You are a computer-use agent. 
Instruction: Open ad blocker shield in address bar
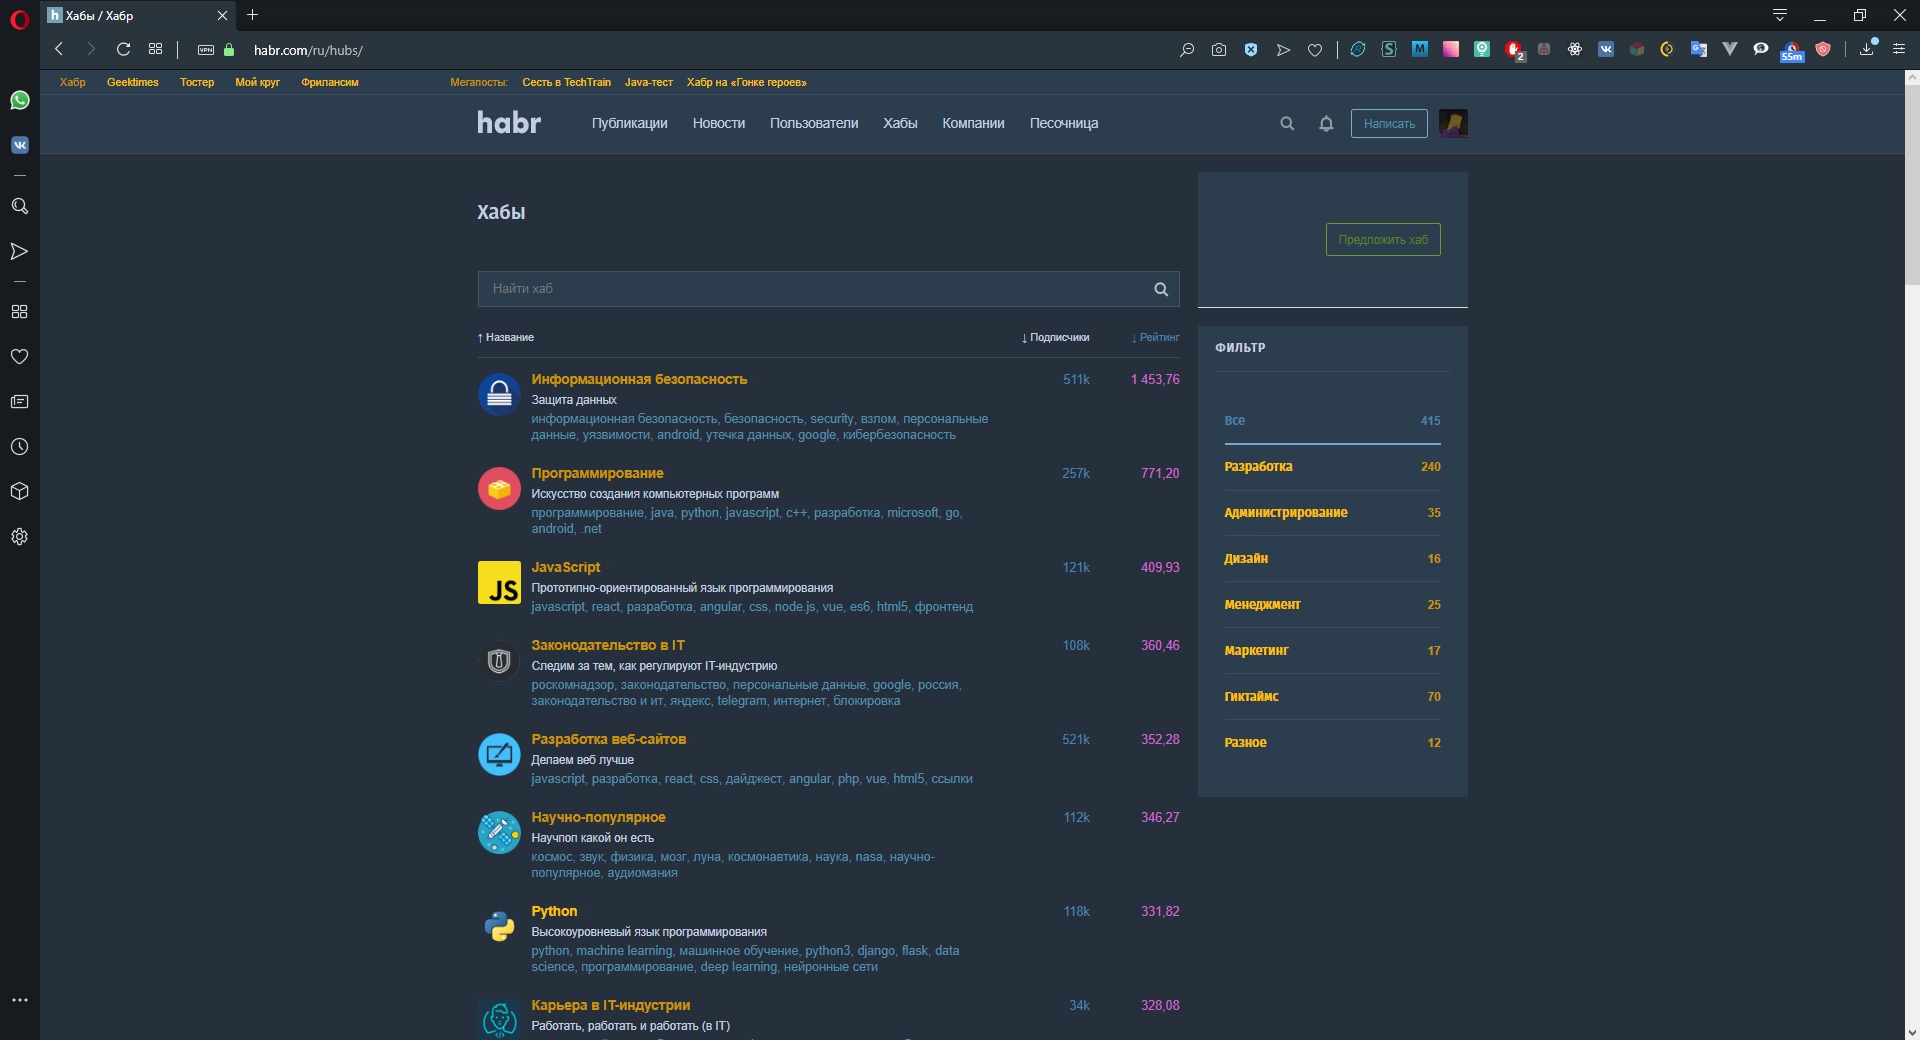pyautogui.click(x=1251, y=49)
